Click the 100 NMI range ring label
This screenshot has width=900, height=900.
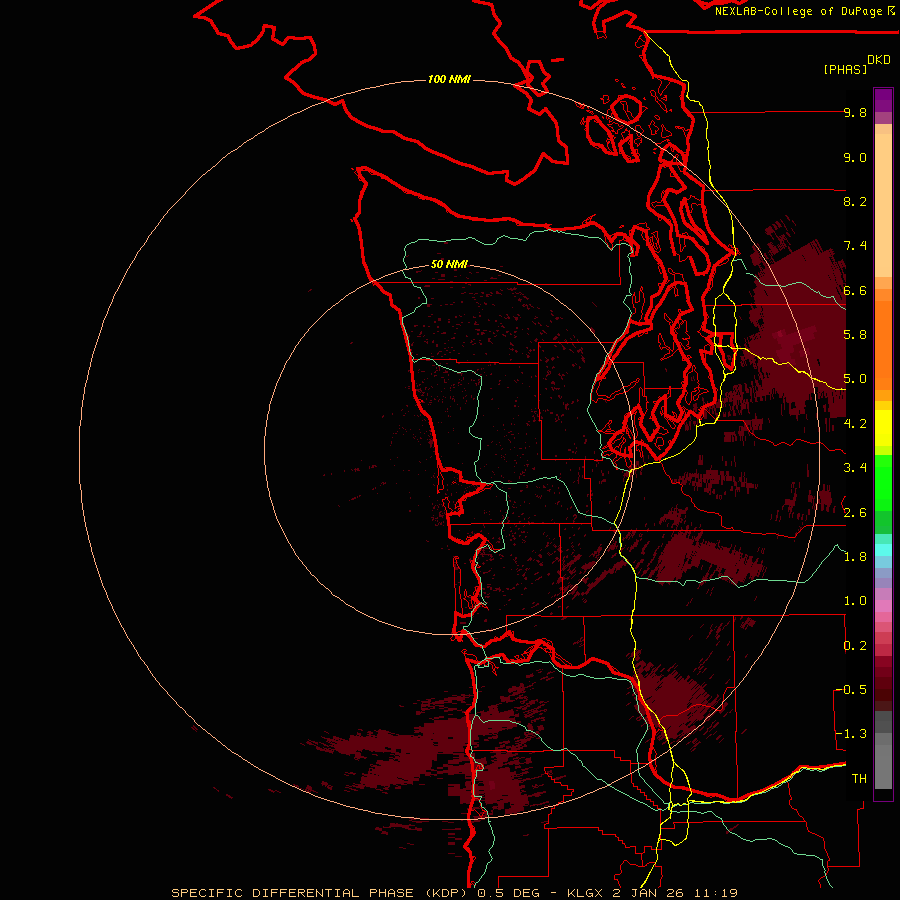(449, 79)
